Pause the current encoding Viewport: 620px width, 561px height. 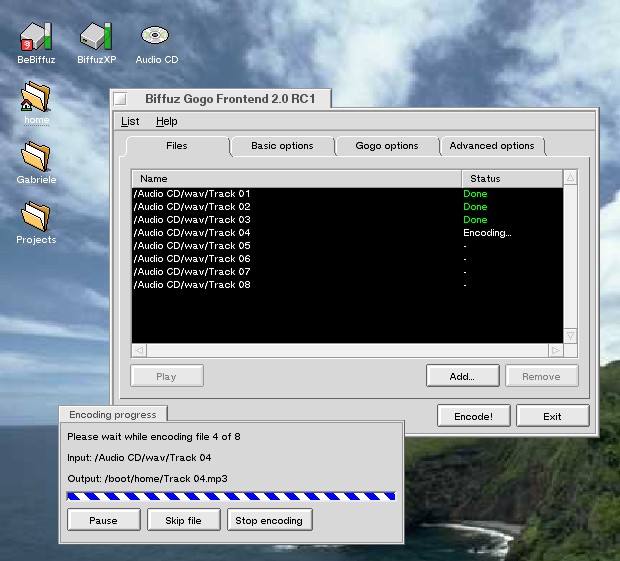pyautogui.click(x=104, y=520)
